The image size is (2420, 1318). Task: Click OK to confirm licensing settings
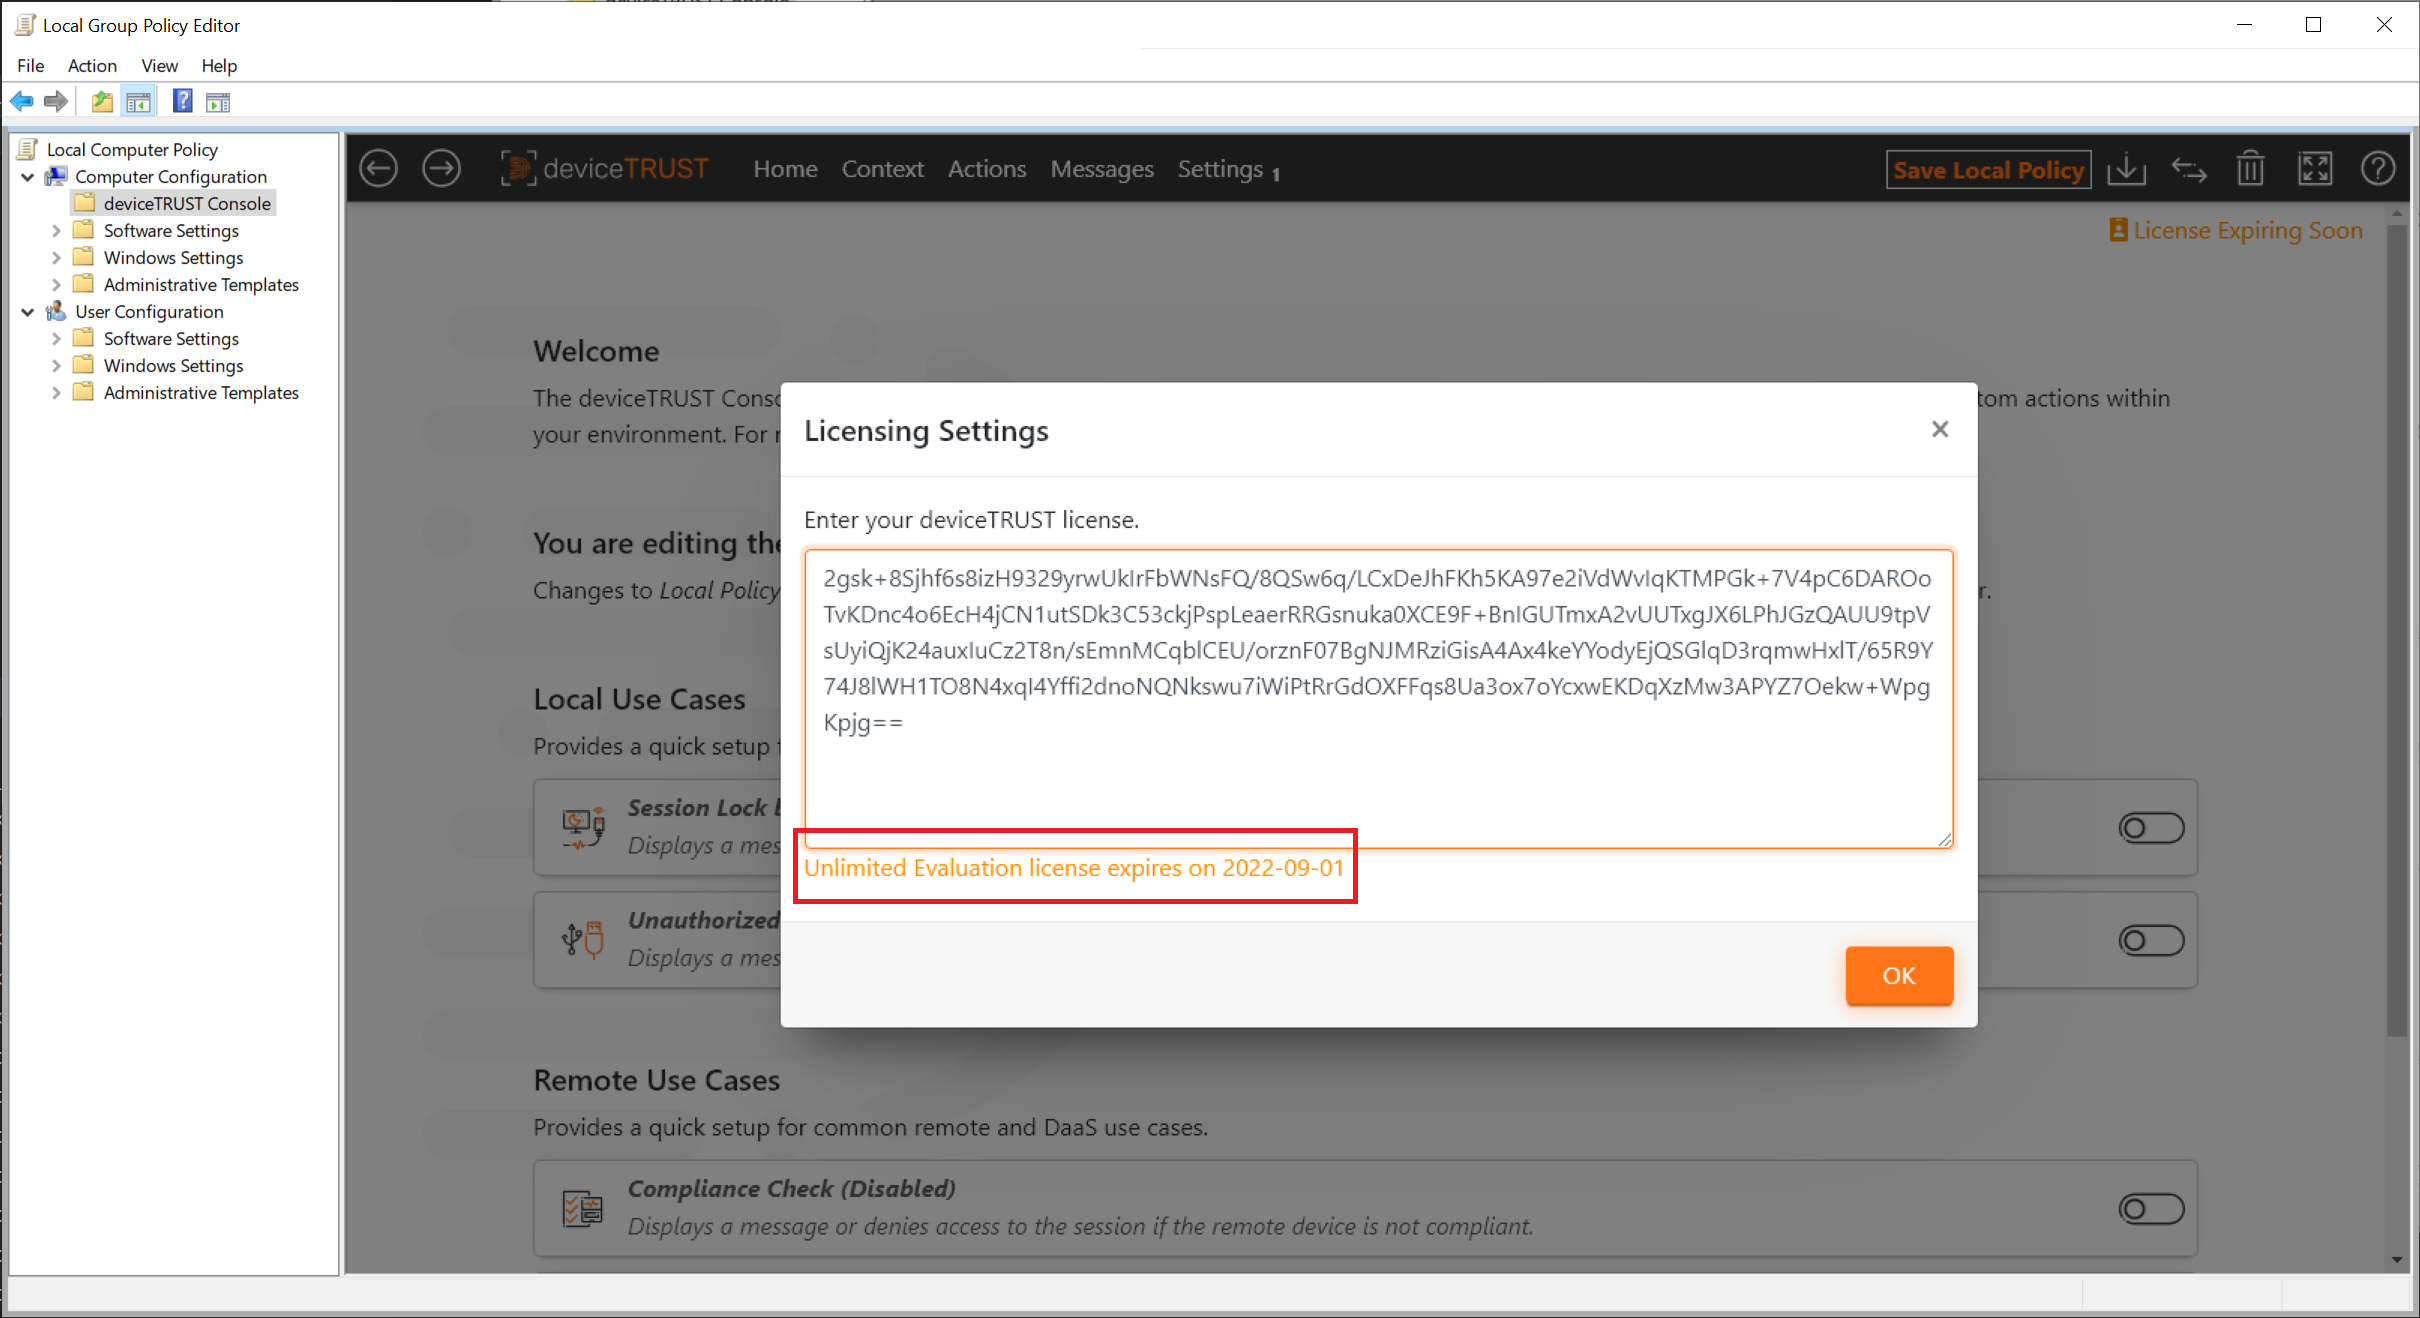click(x=1899, y=976)
